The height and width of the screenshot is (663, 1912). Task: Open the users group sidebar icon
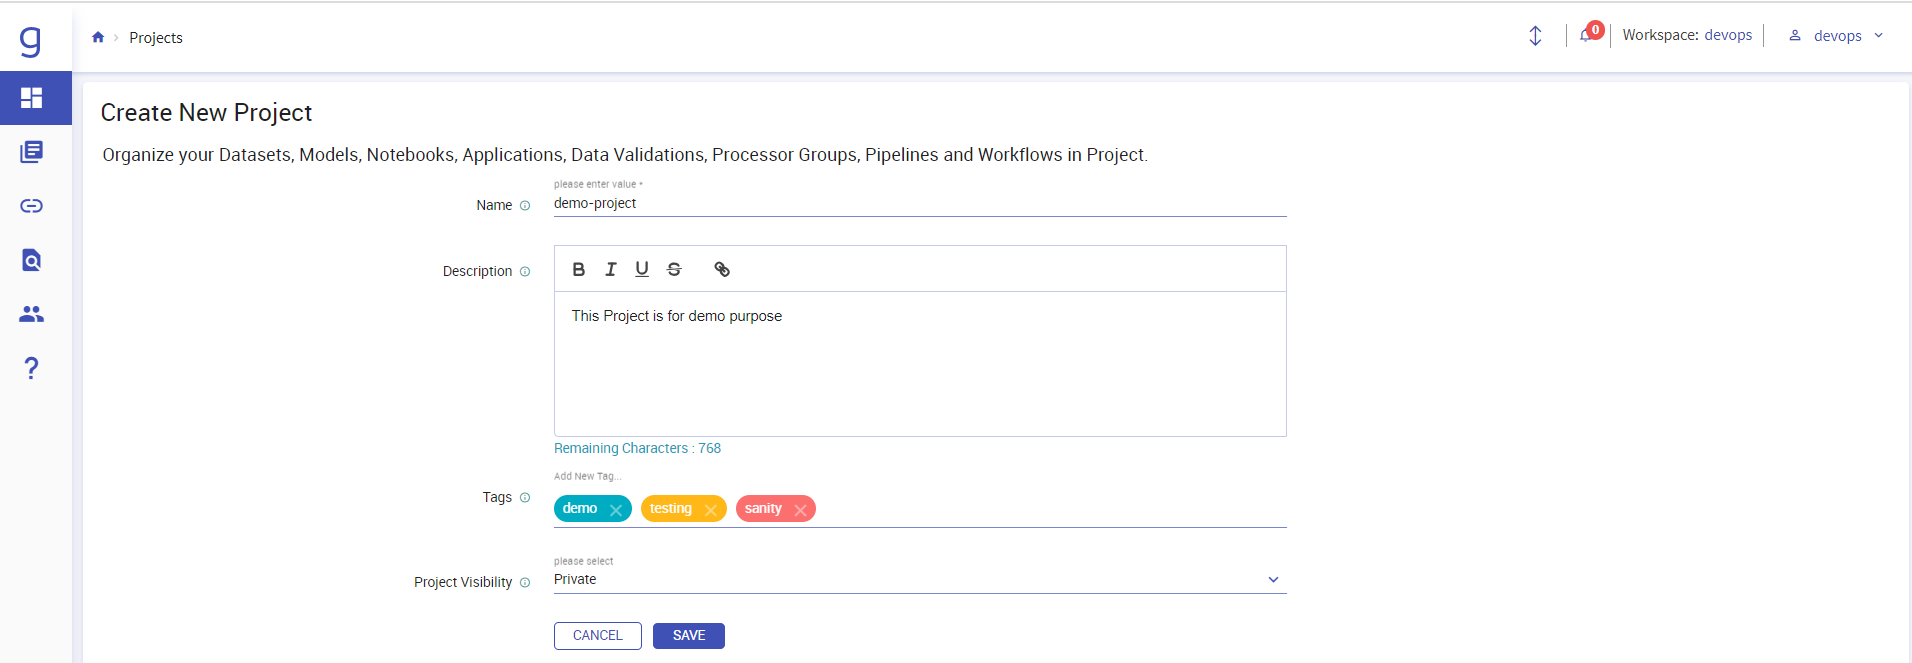coord(32,314)
